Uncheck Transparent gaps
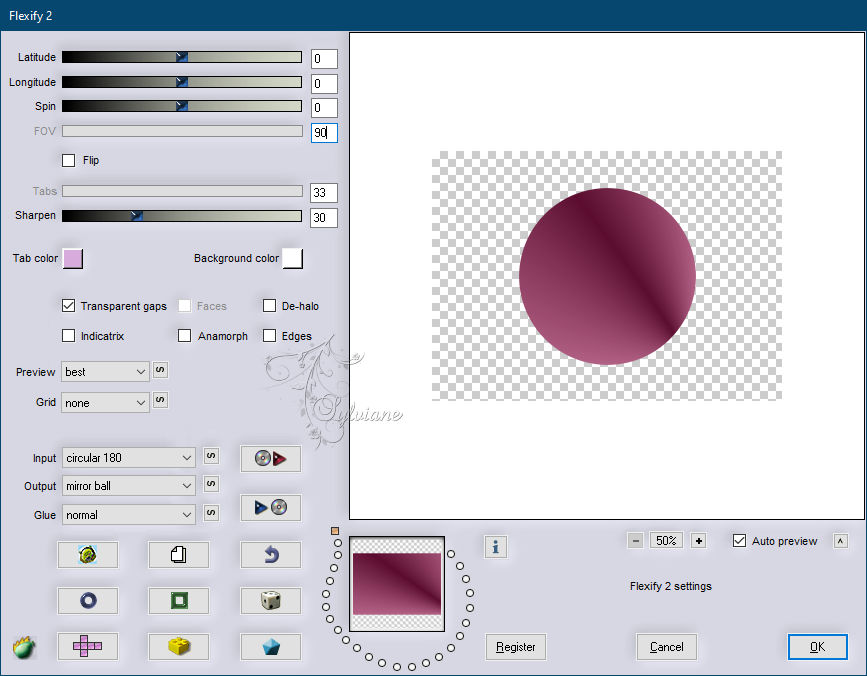The image size is (867, 676). (x=69, y=306)
